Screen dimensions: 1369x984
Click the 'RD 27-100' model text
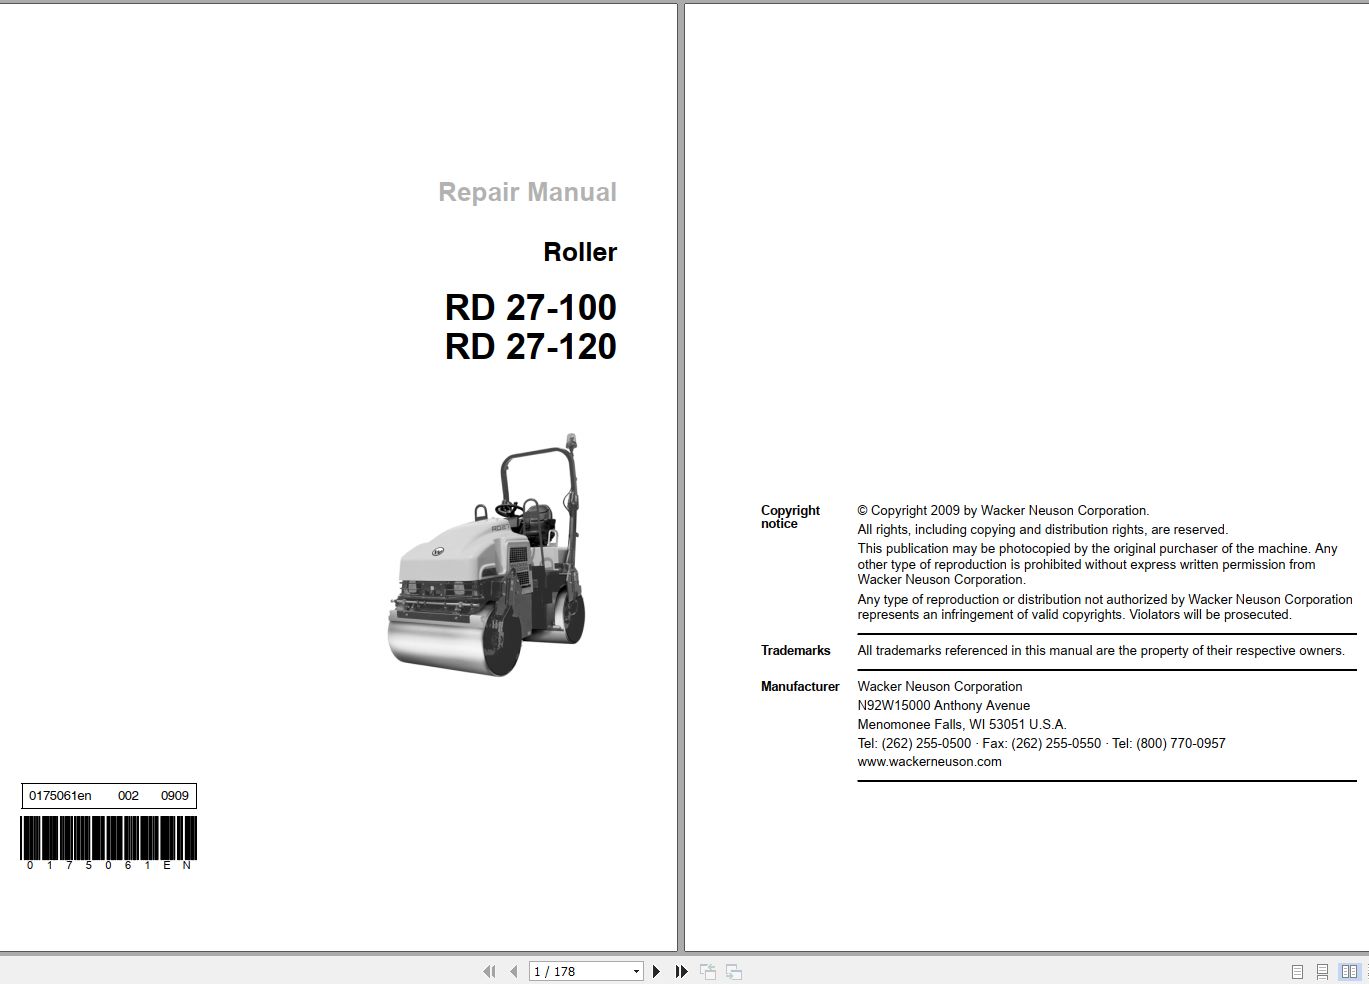pos(531,307)
